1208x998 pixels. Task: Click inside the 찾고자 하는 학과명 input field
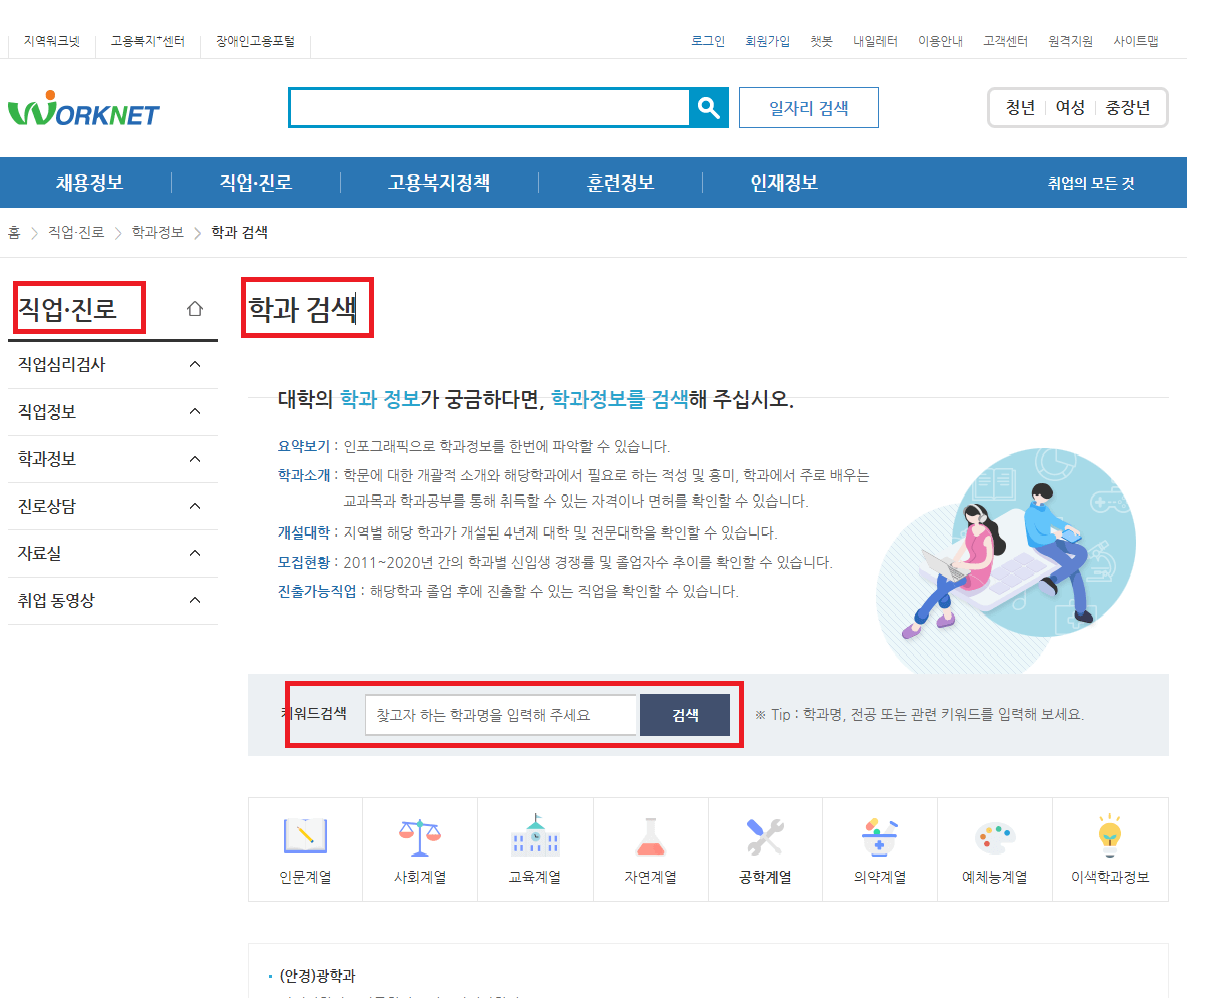(500, 715)
